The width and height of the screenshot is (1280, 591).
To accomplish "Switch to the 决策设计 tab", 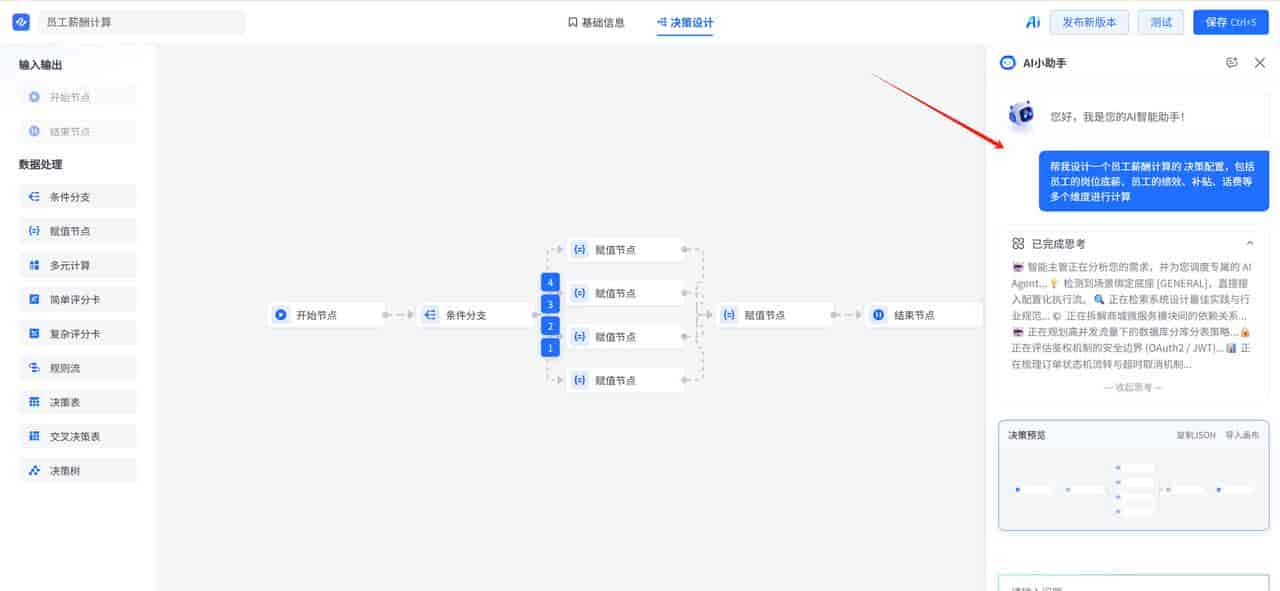I will click(x=685, y=22).
